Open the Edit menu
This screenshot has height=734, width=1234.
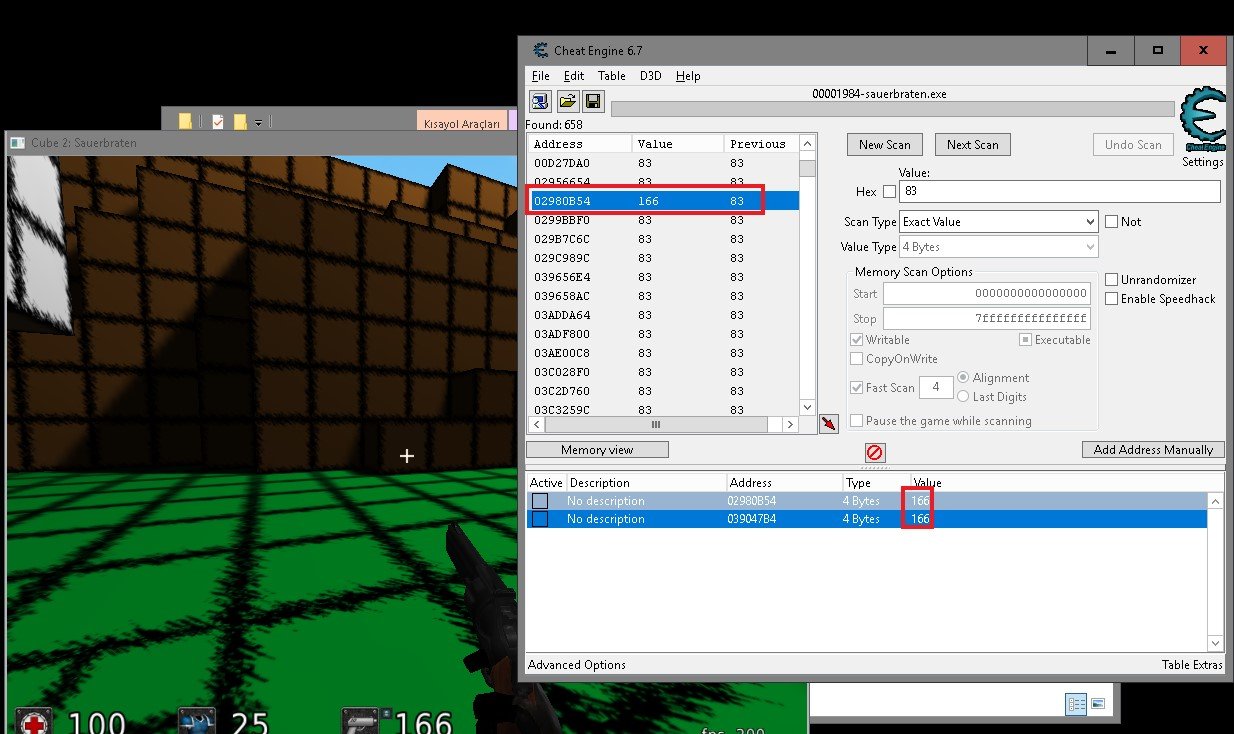point(574,76)
